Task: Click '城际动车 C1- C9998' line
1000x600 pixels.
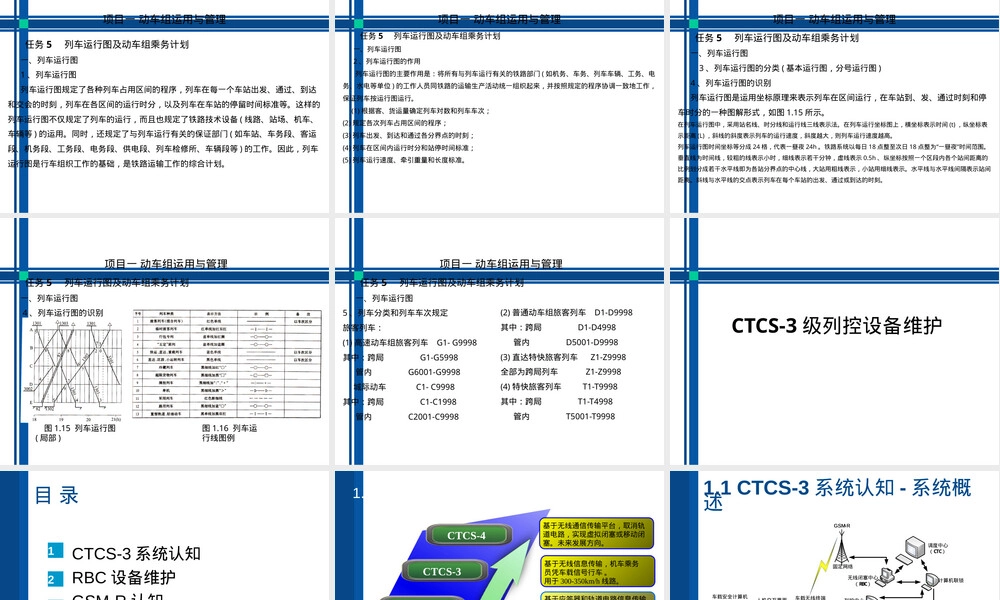Action: 404,387
